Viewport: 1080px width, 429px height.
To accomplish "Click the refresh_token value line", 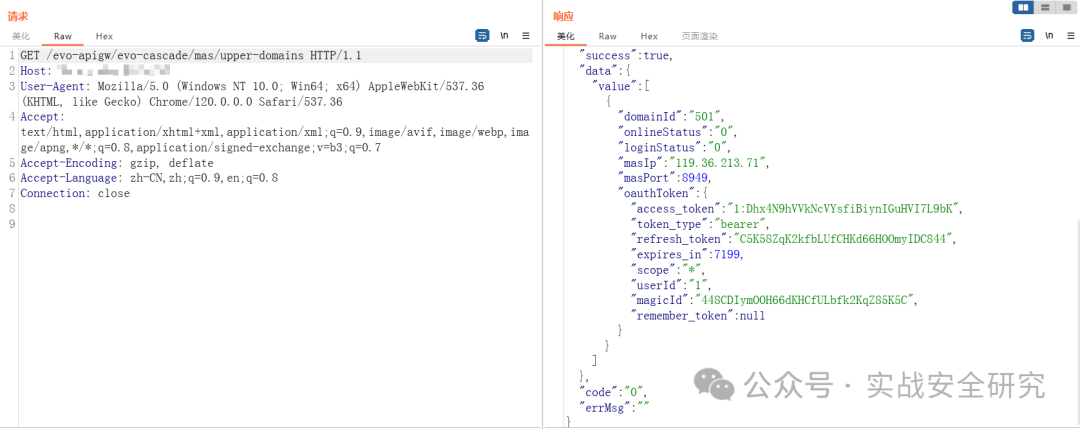I will (x=795, y=239).
